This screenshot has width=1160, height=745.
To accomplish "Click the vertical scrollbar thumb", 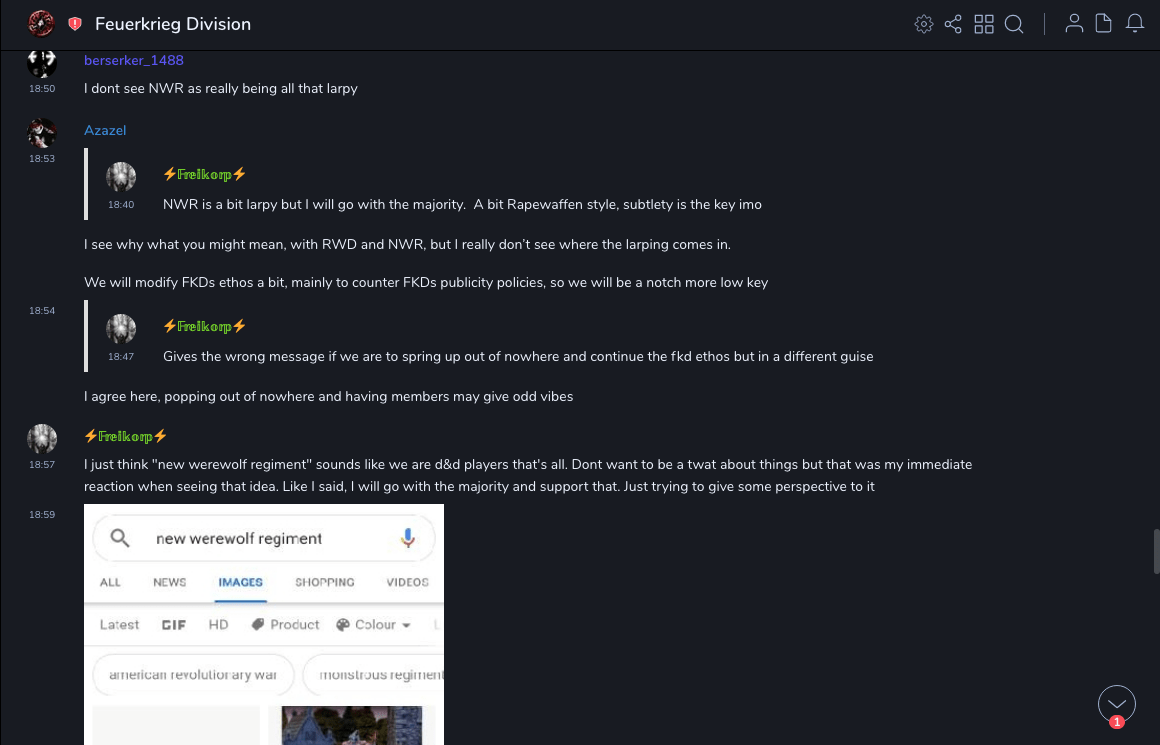I will coord(1155,551).
